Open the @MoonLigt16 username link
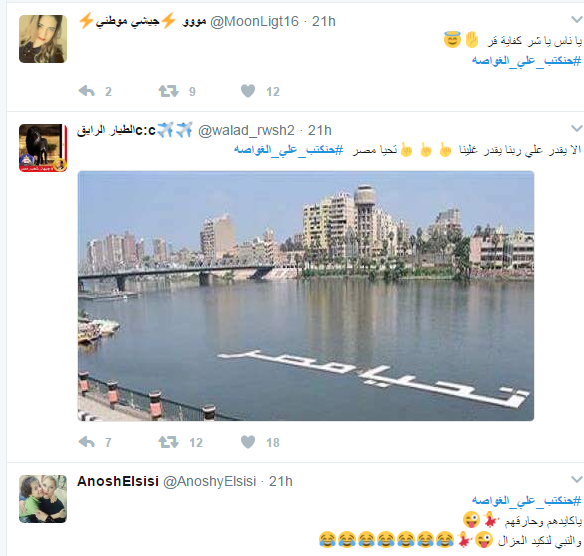The width and height of the screenshot is (584, 556). 254,22
